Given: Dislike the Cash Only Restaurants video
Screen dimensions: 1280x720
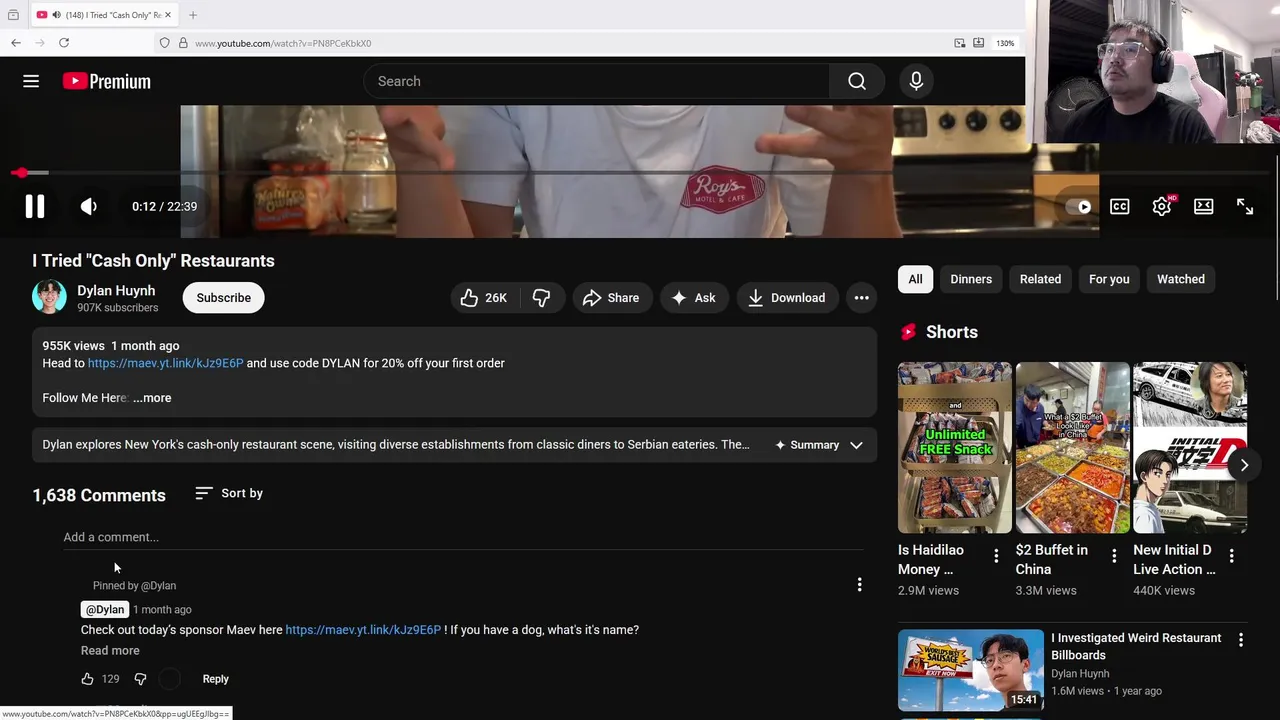Looking at the screenshot, I should [541, 298].
